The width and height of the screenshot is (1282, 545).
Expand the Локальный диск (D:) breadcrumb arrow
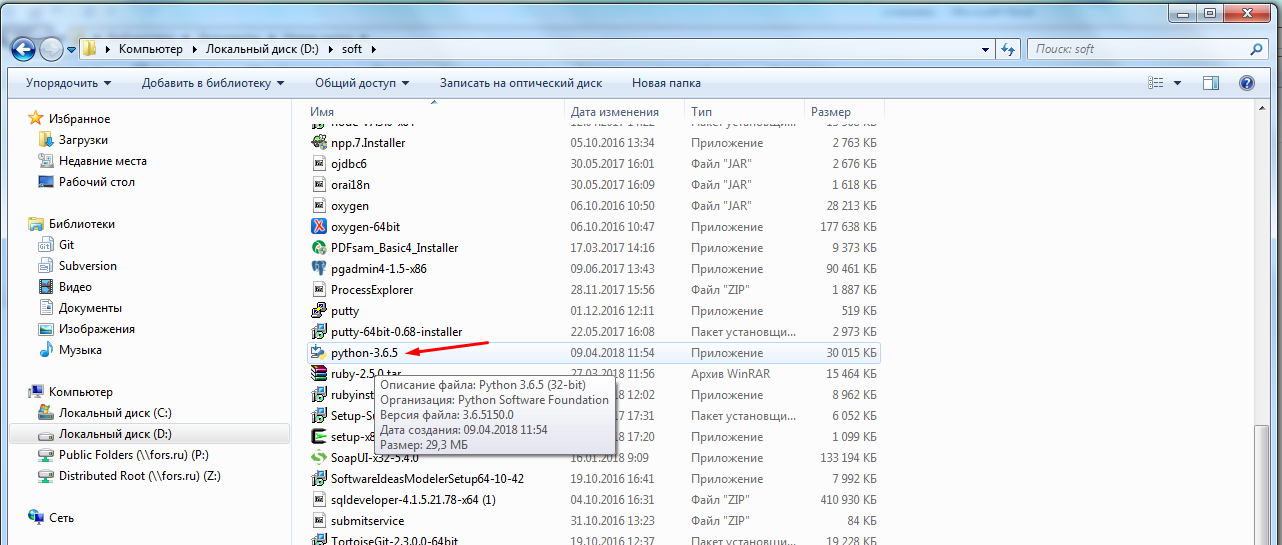(x=328, y=49)
